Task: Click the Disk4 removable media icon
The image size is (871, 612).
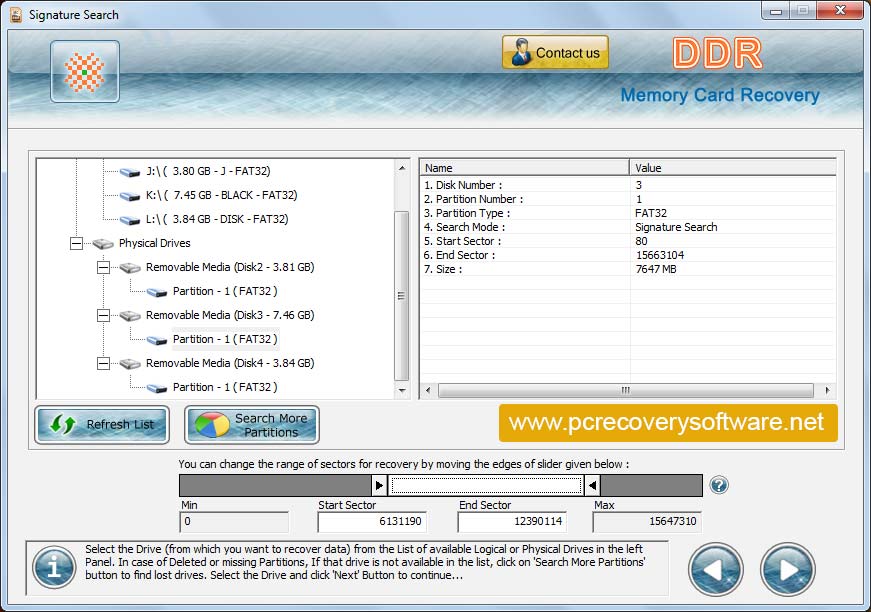Action: point(130,364)
